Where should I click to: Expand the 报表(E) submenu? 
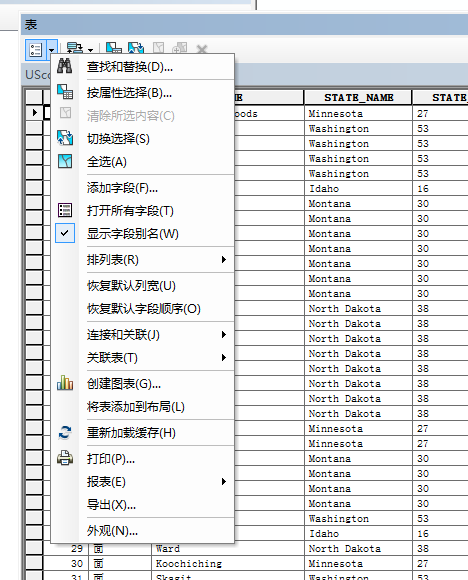pos(142,482)
